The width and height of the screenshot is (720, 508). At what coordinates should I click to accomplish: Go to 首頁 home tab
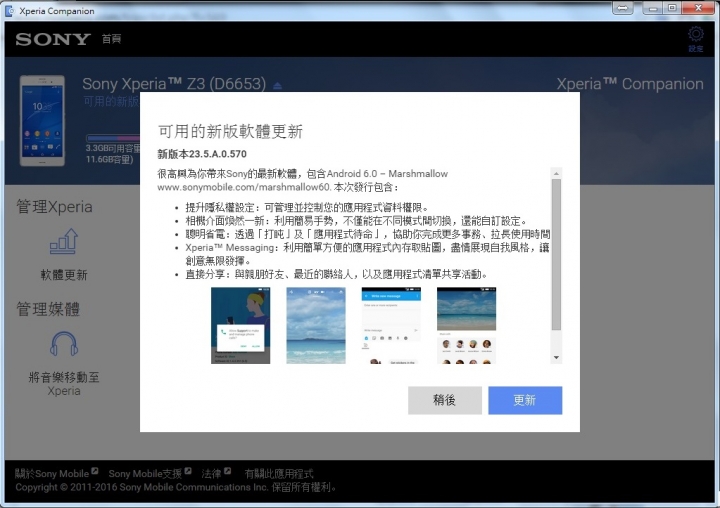tap(112, 39)
